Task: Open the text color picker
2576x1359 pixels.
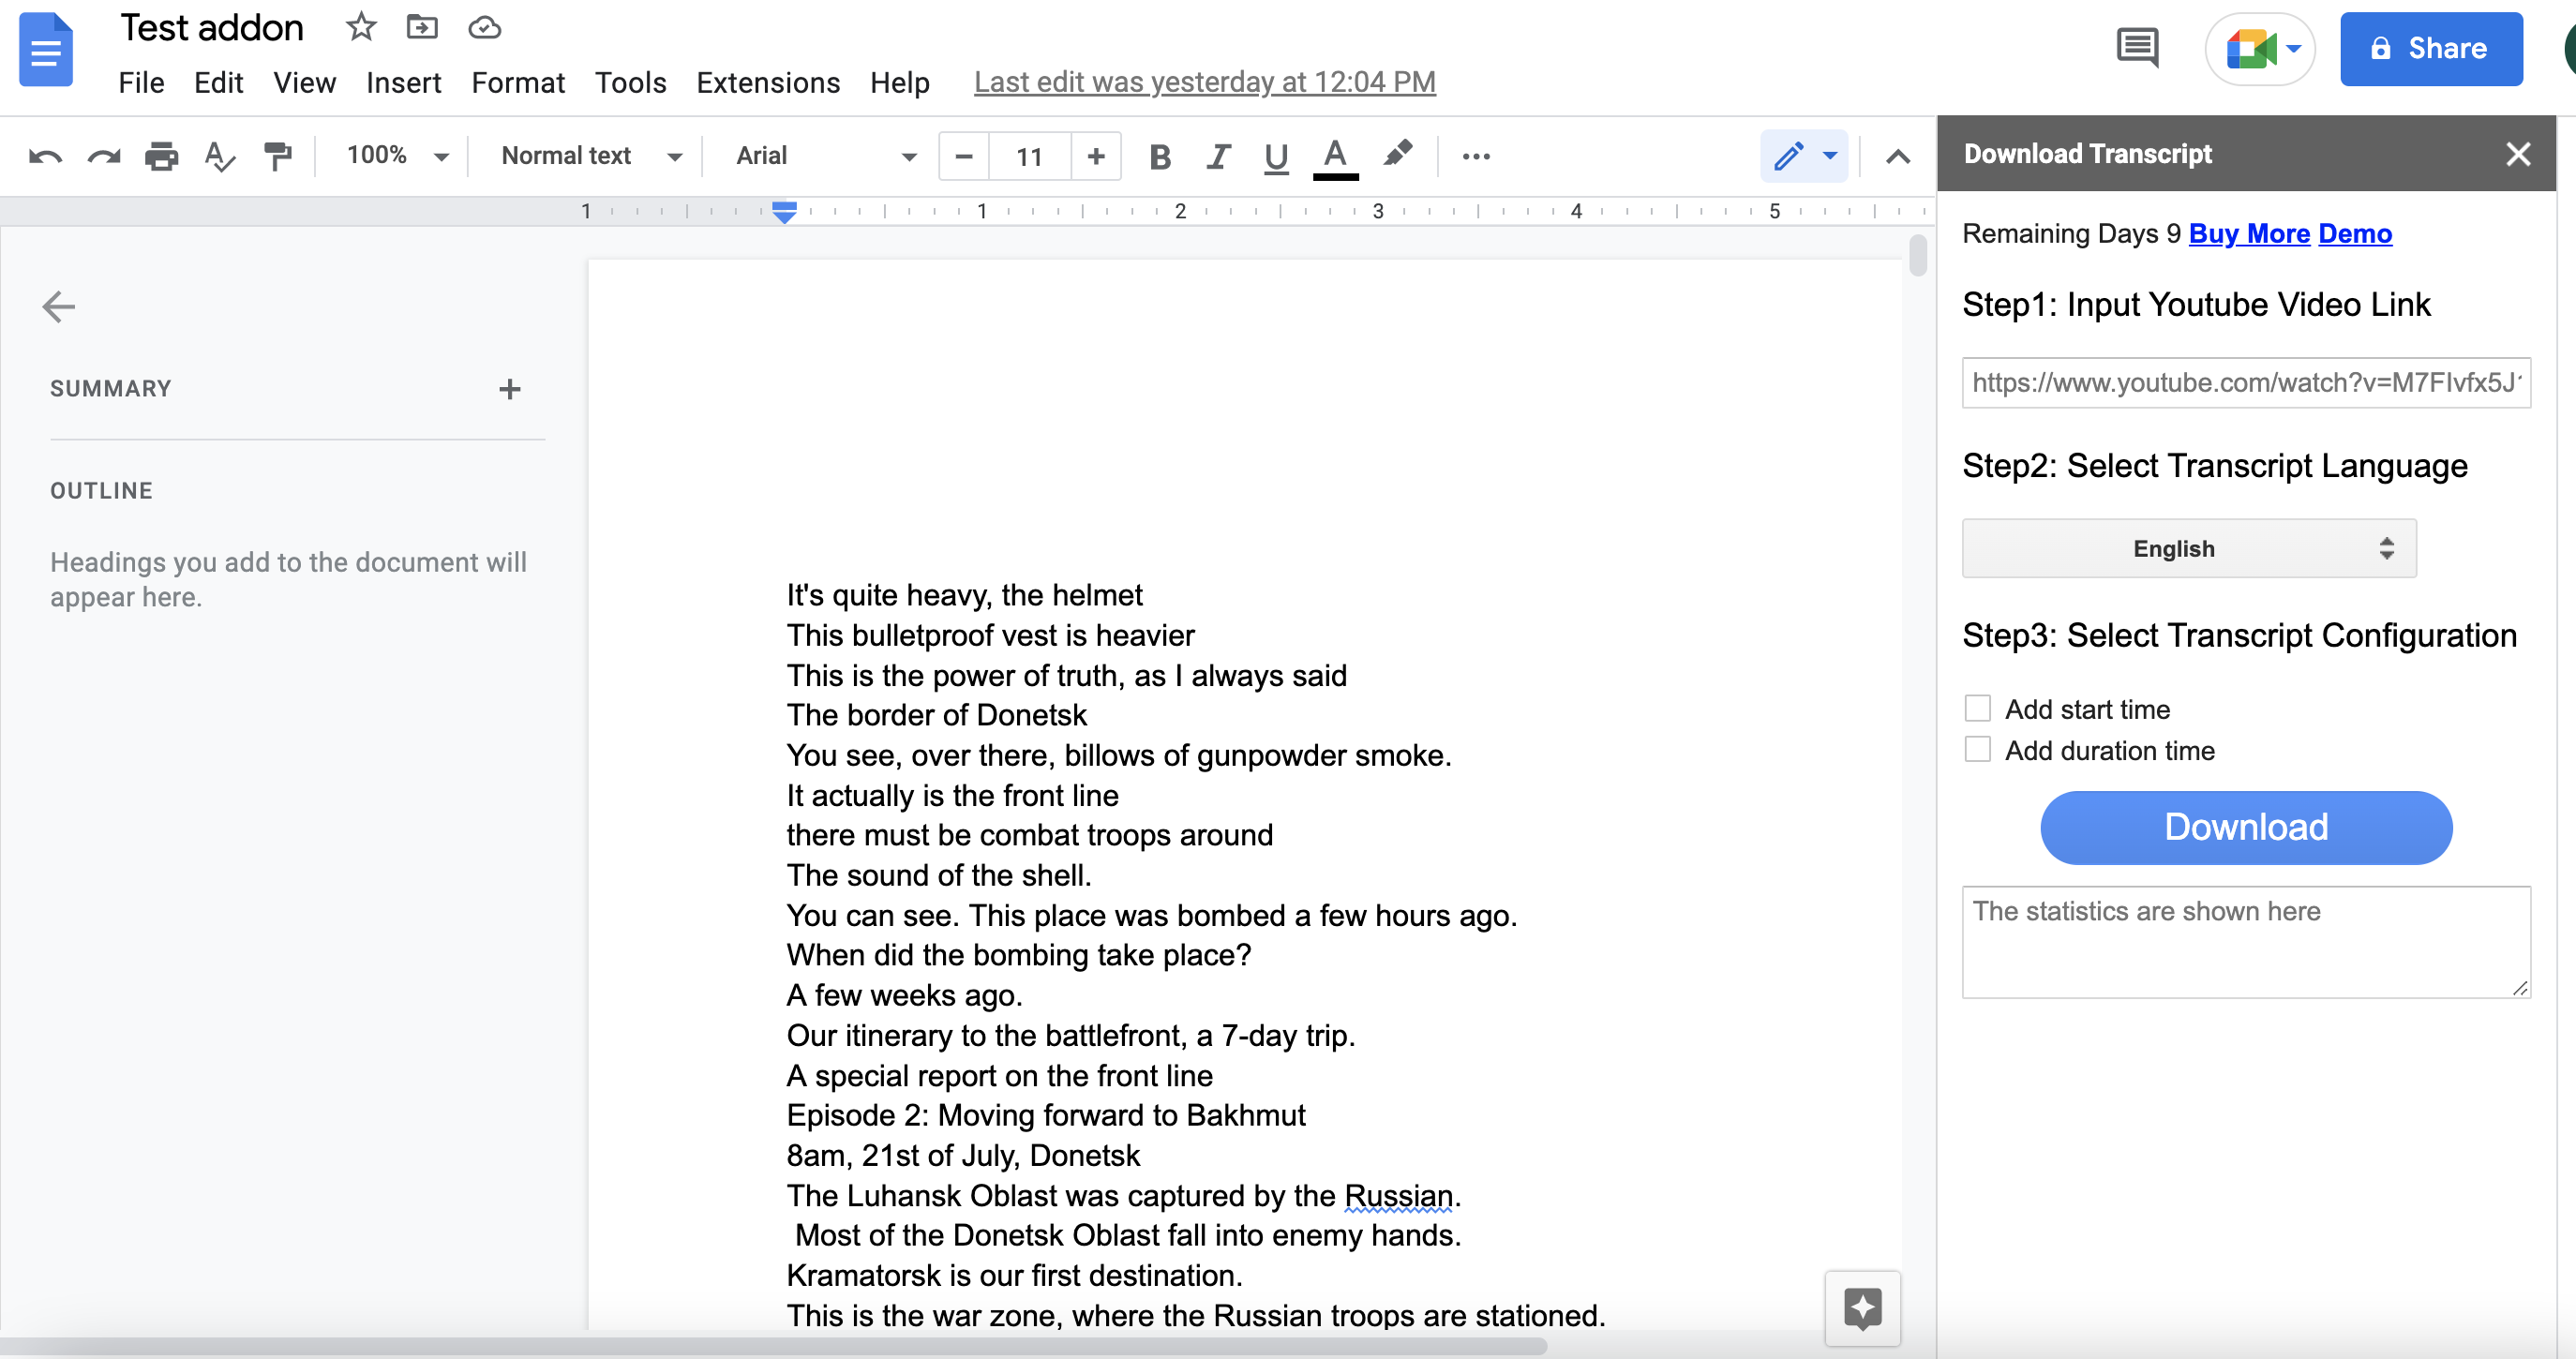Action: pos(1335,157)
